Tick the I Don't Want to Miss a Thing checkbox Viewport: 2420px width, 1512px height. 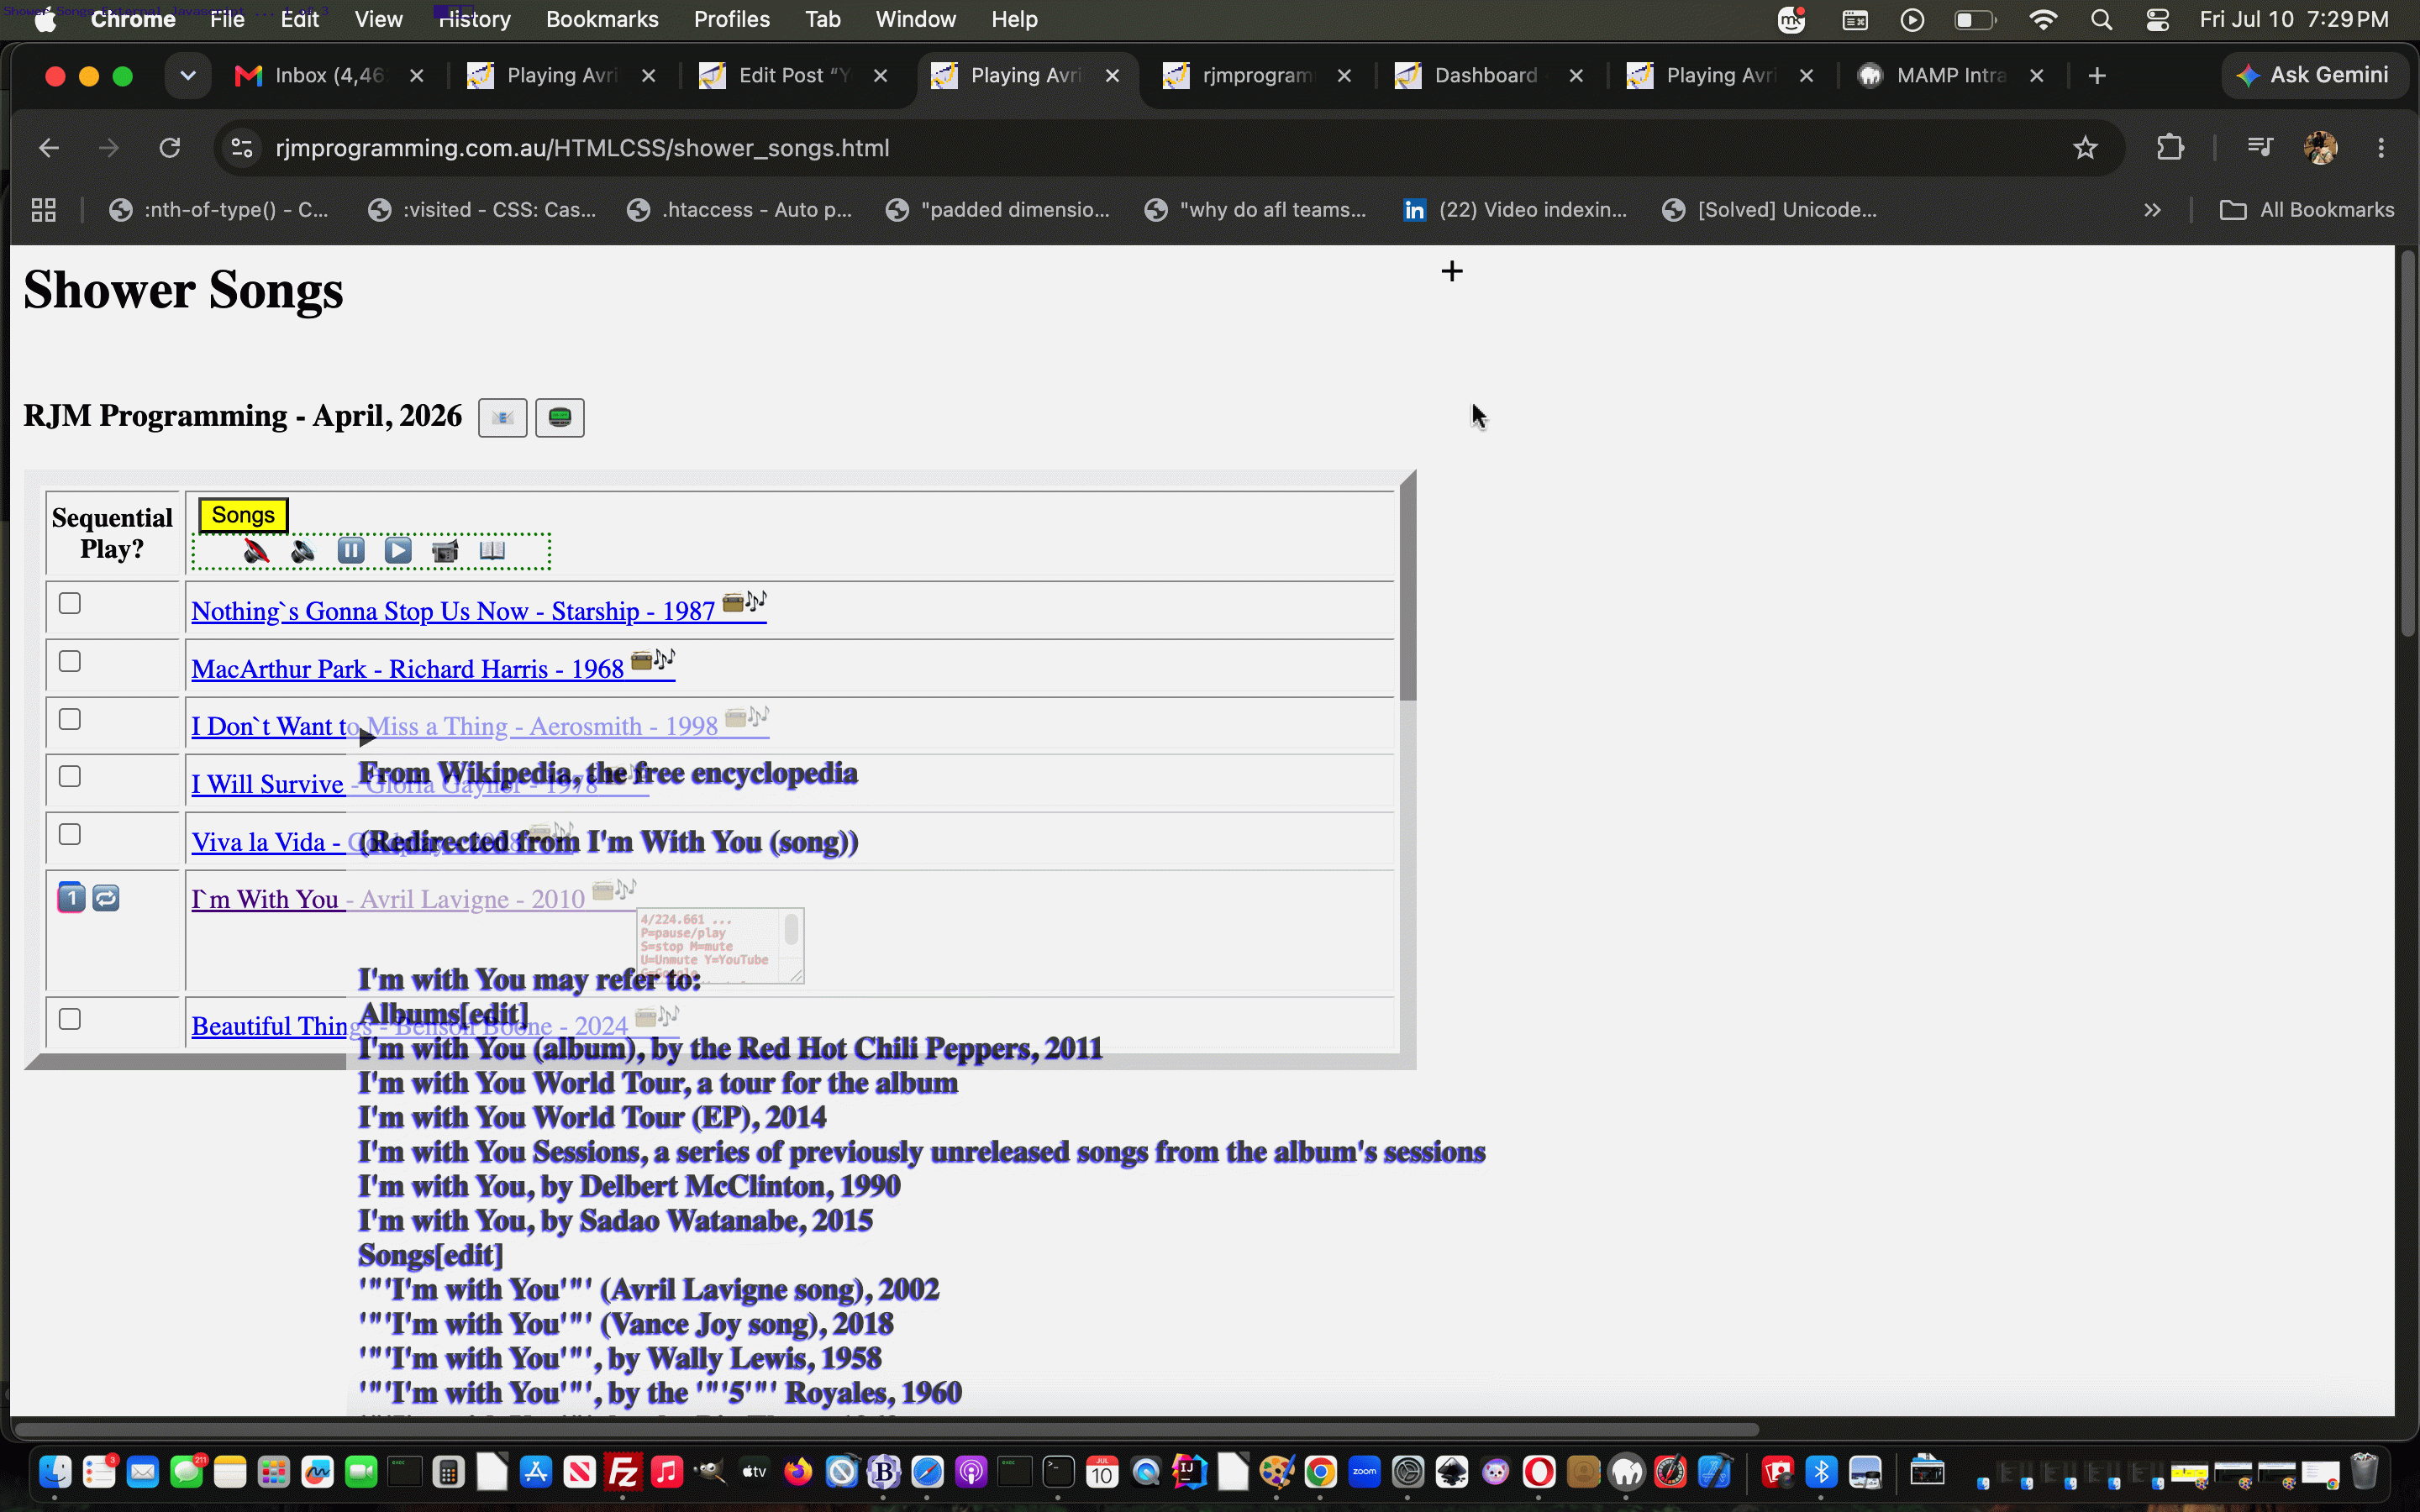tap(69, 719)
